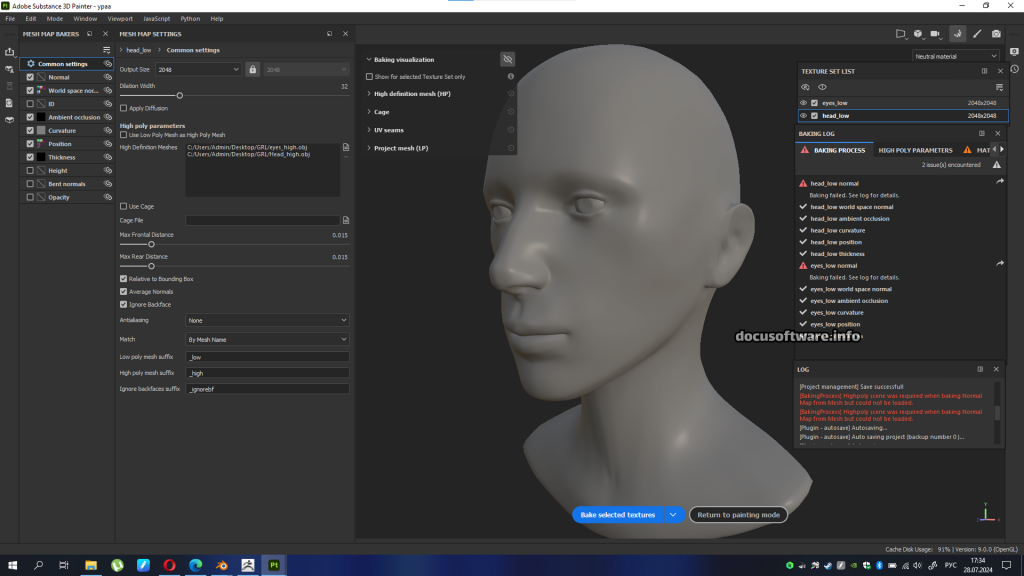Open the Viewport menu
1024x576 pixels.
(x=119, y=18)
